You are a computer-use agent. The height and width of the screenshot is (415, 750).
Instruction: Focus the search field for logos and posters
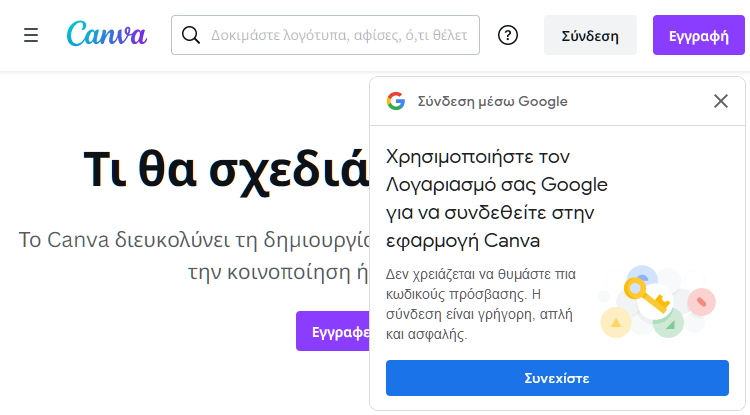point(325,35)
